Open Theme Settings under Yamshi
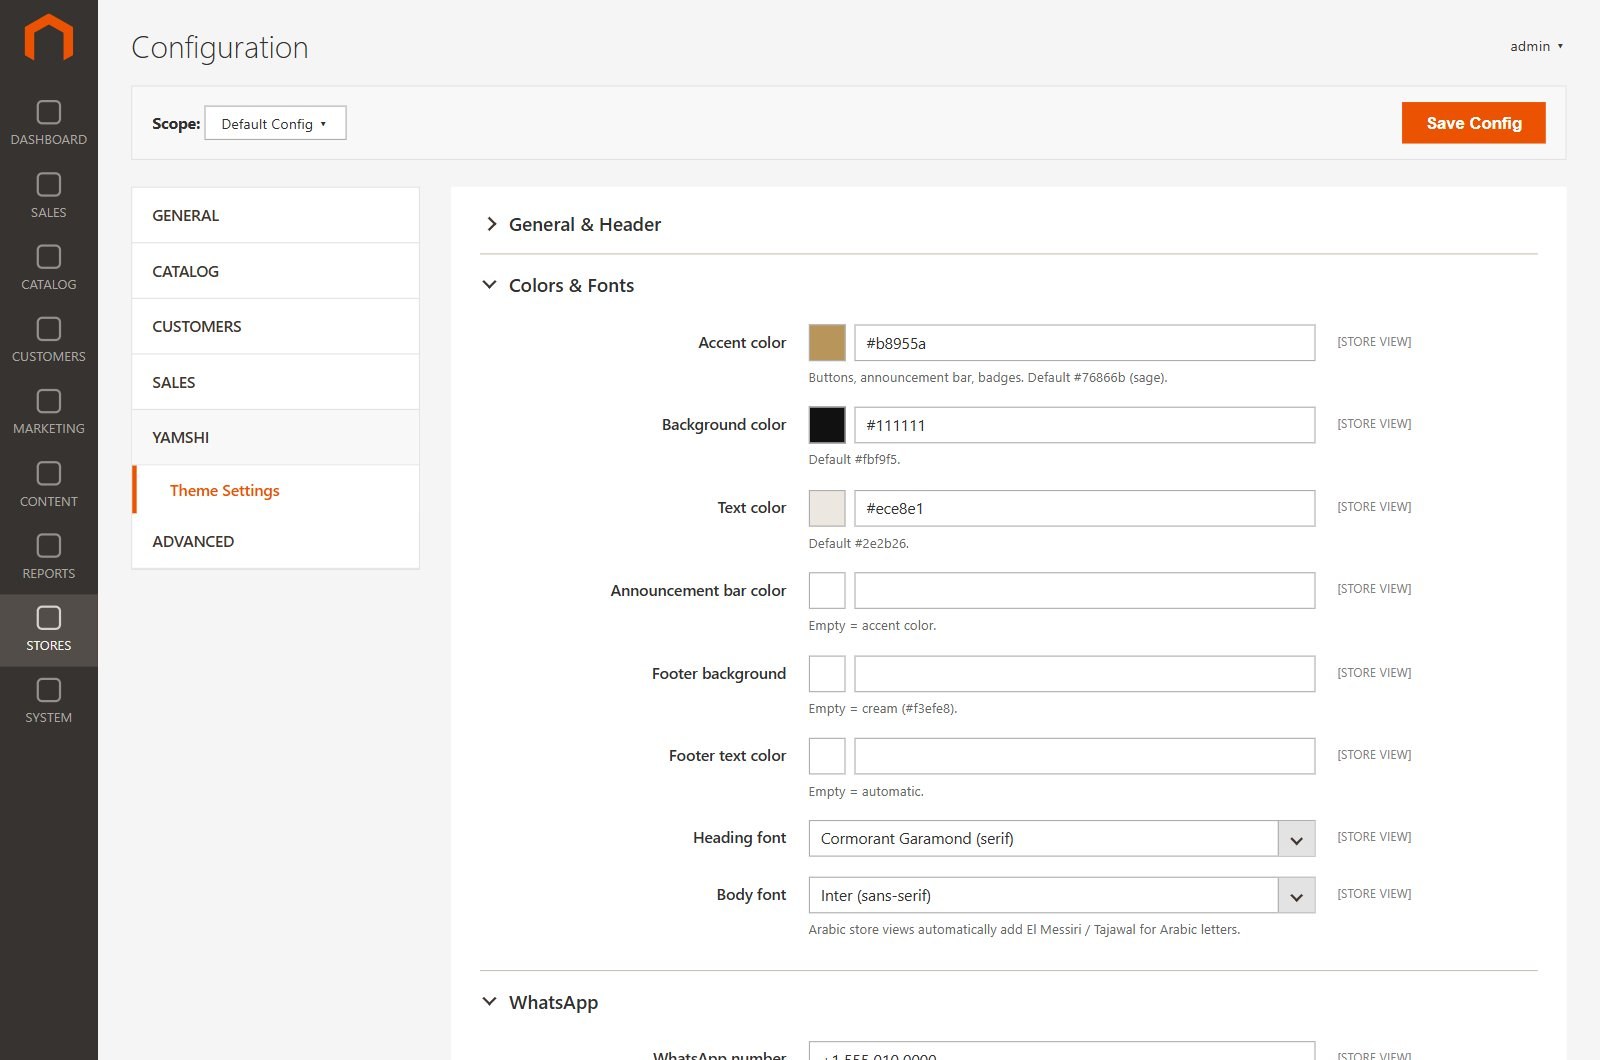Viewport: 1600px width, 1060px height. tap(225, 490)
